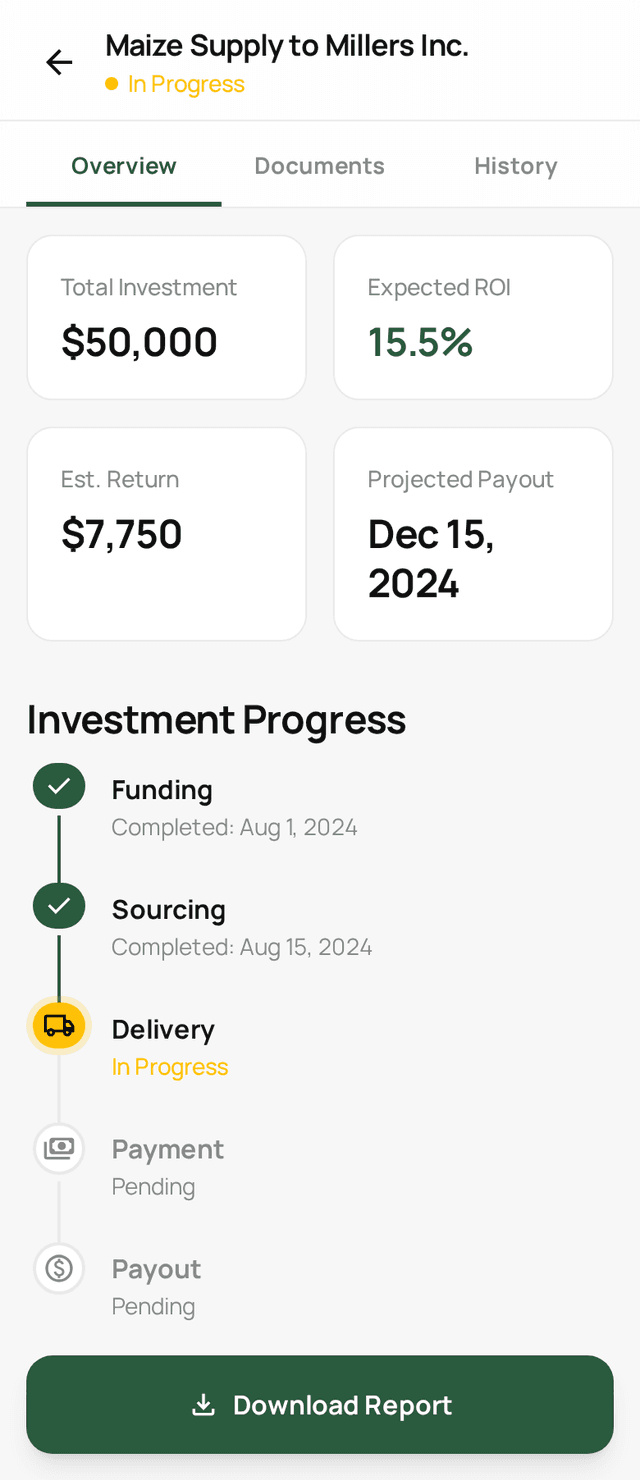This screenshot has width=640, height=1480.
Task: Click the Funding completed checkmark icon
Action: click(59, 786)
